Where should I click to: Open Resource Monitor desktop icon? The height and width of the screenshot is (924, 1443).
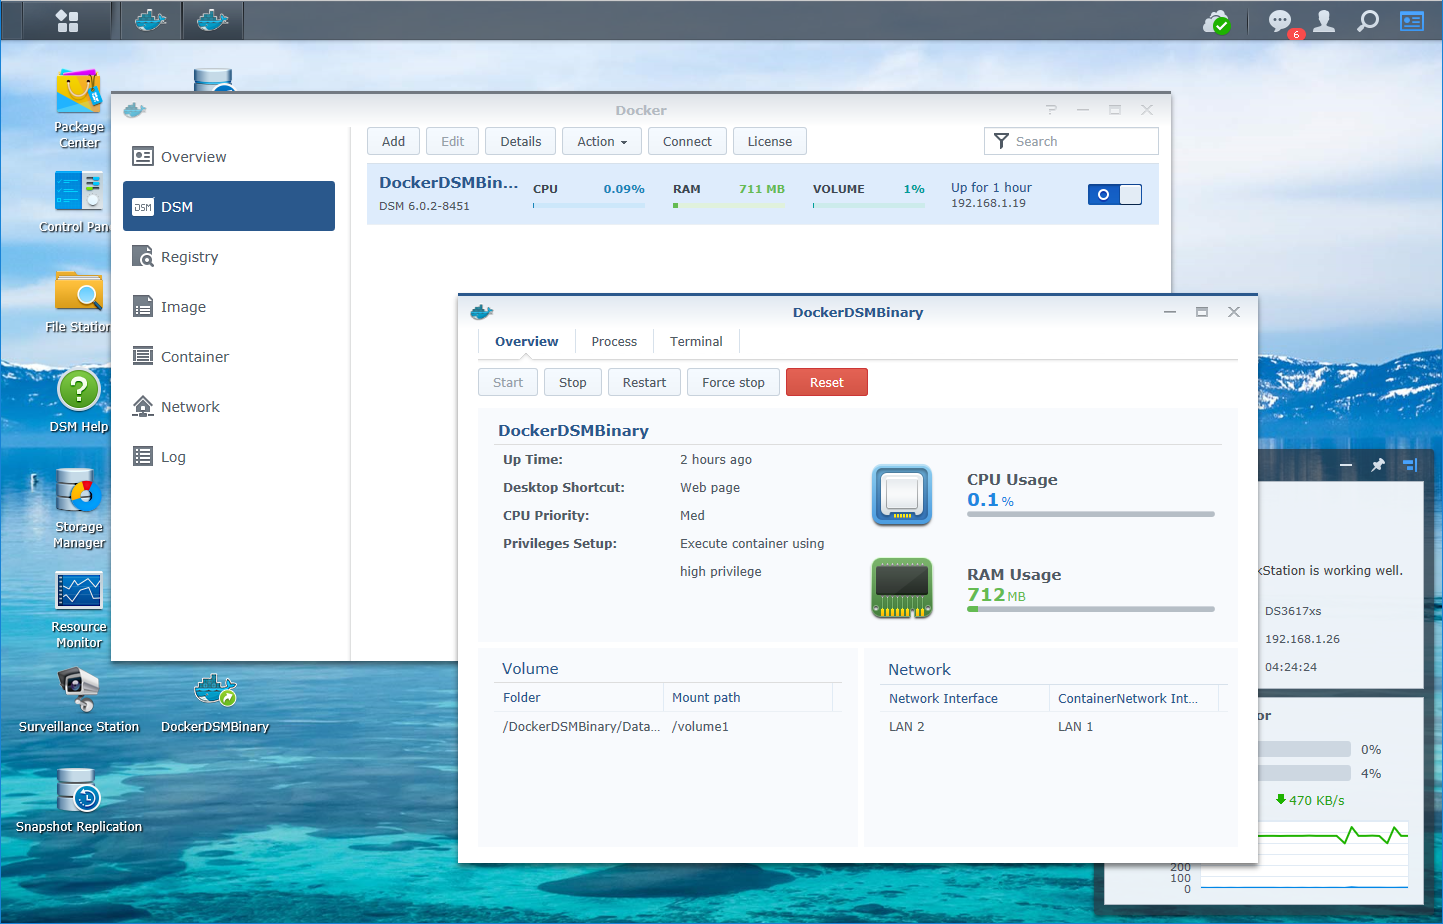point(79,610)
